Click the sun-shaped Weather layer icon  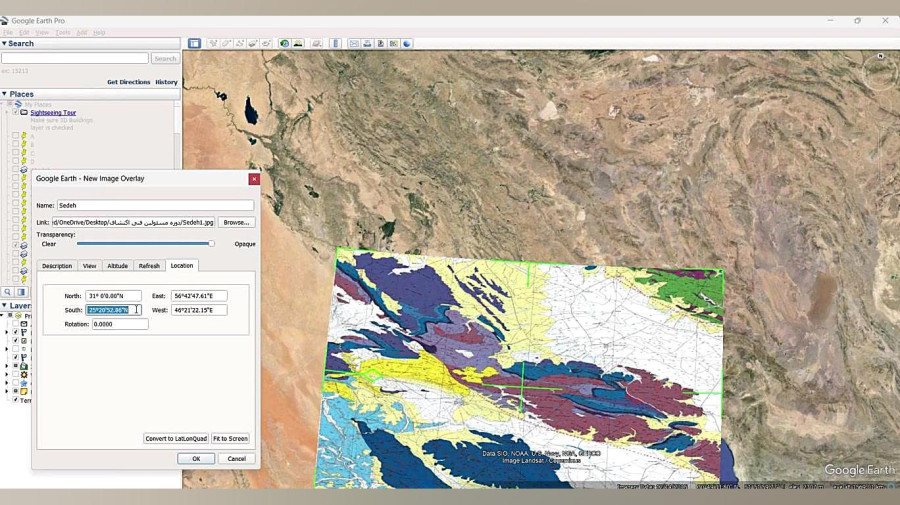pos(24,374)
